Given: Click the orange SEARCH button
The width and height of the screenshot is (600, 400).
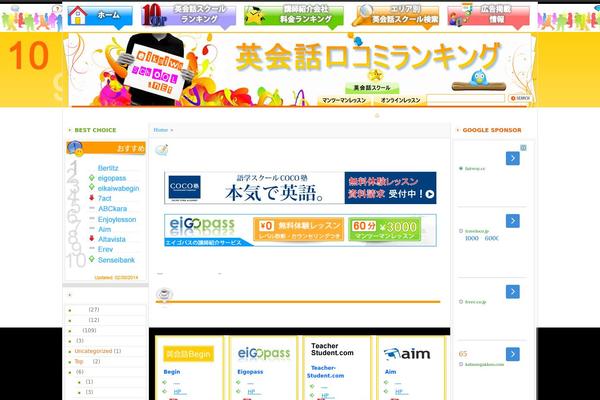Looking at the screenshot, I should click(520, 98).
